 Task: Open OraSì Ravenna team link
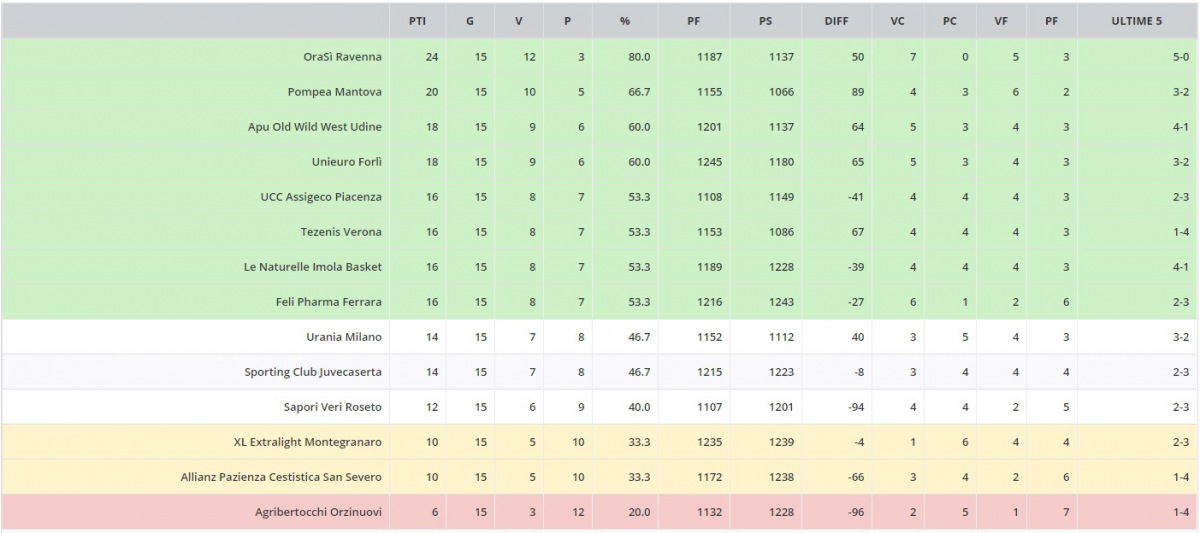coord(342,57)
